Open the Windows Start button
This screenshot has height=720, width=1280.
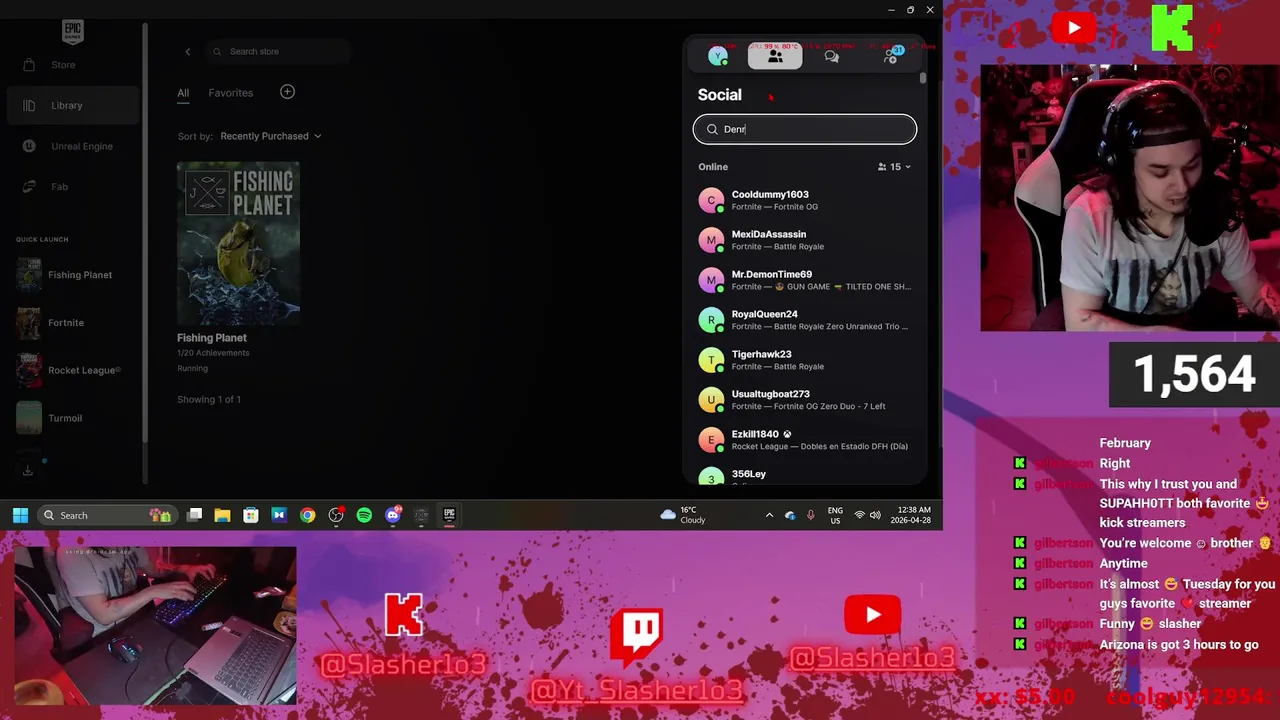pos(20,515)
